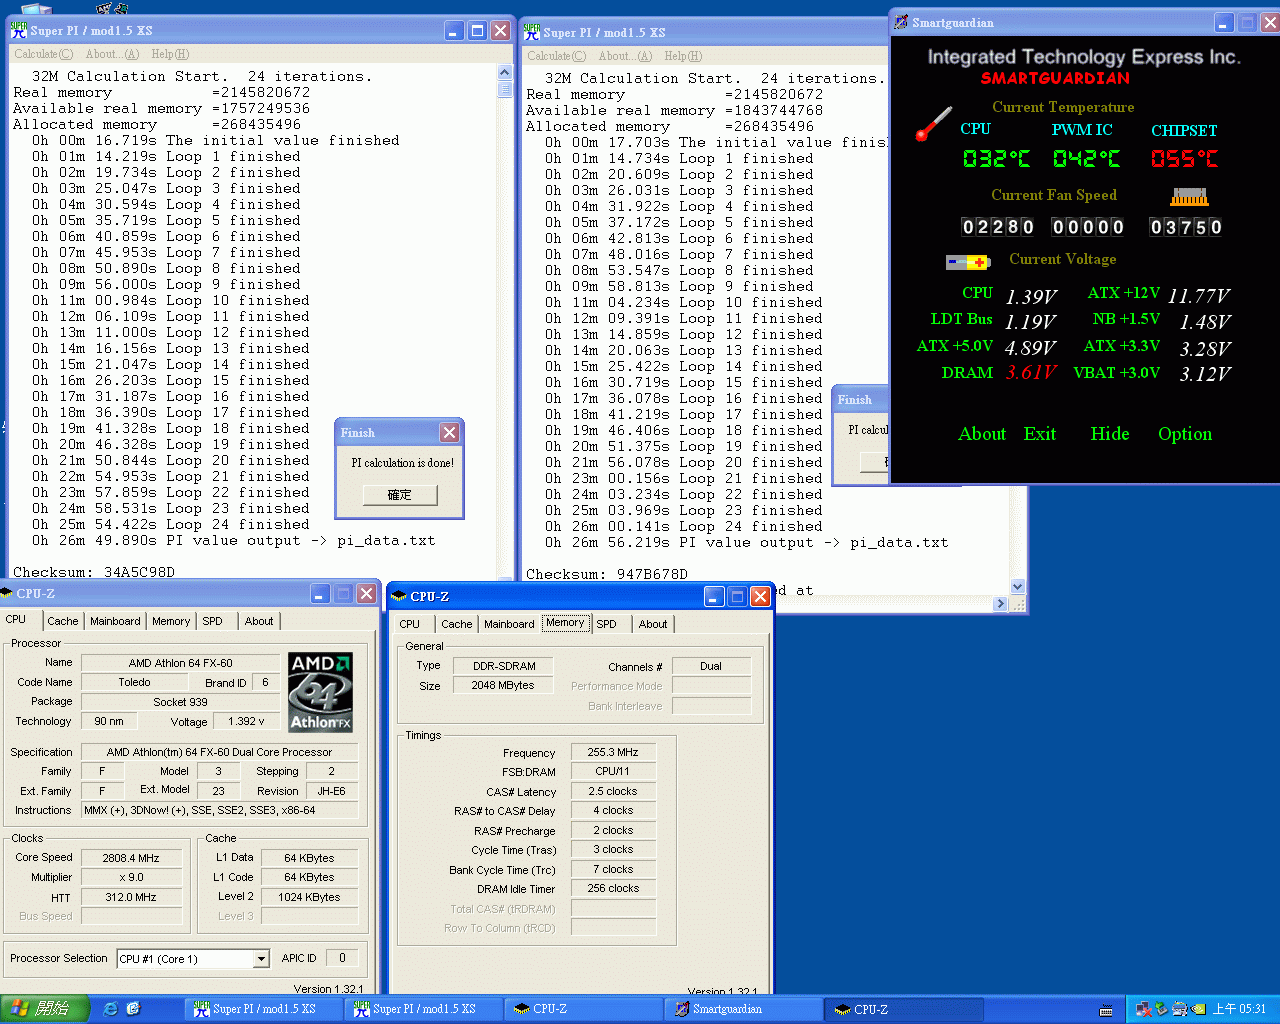Viewport: 1280px width, 1024px height.
Task: Click the scroll-right arrow in the right Super PI window
Action: 1001,604
